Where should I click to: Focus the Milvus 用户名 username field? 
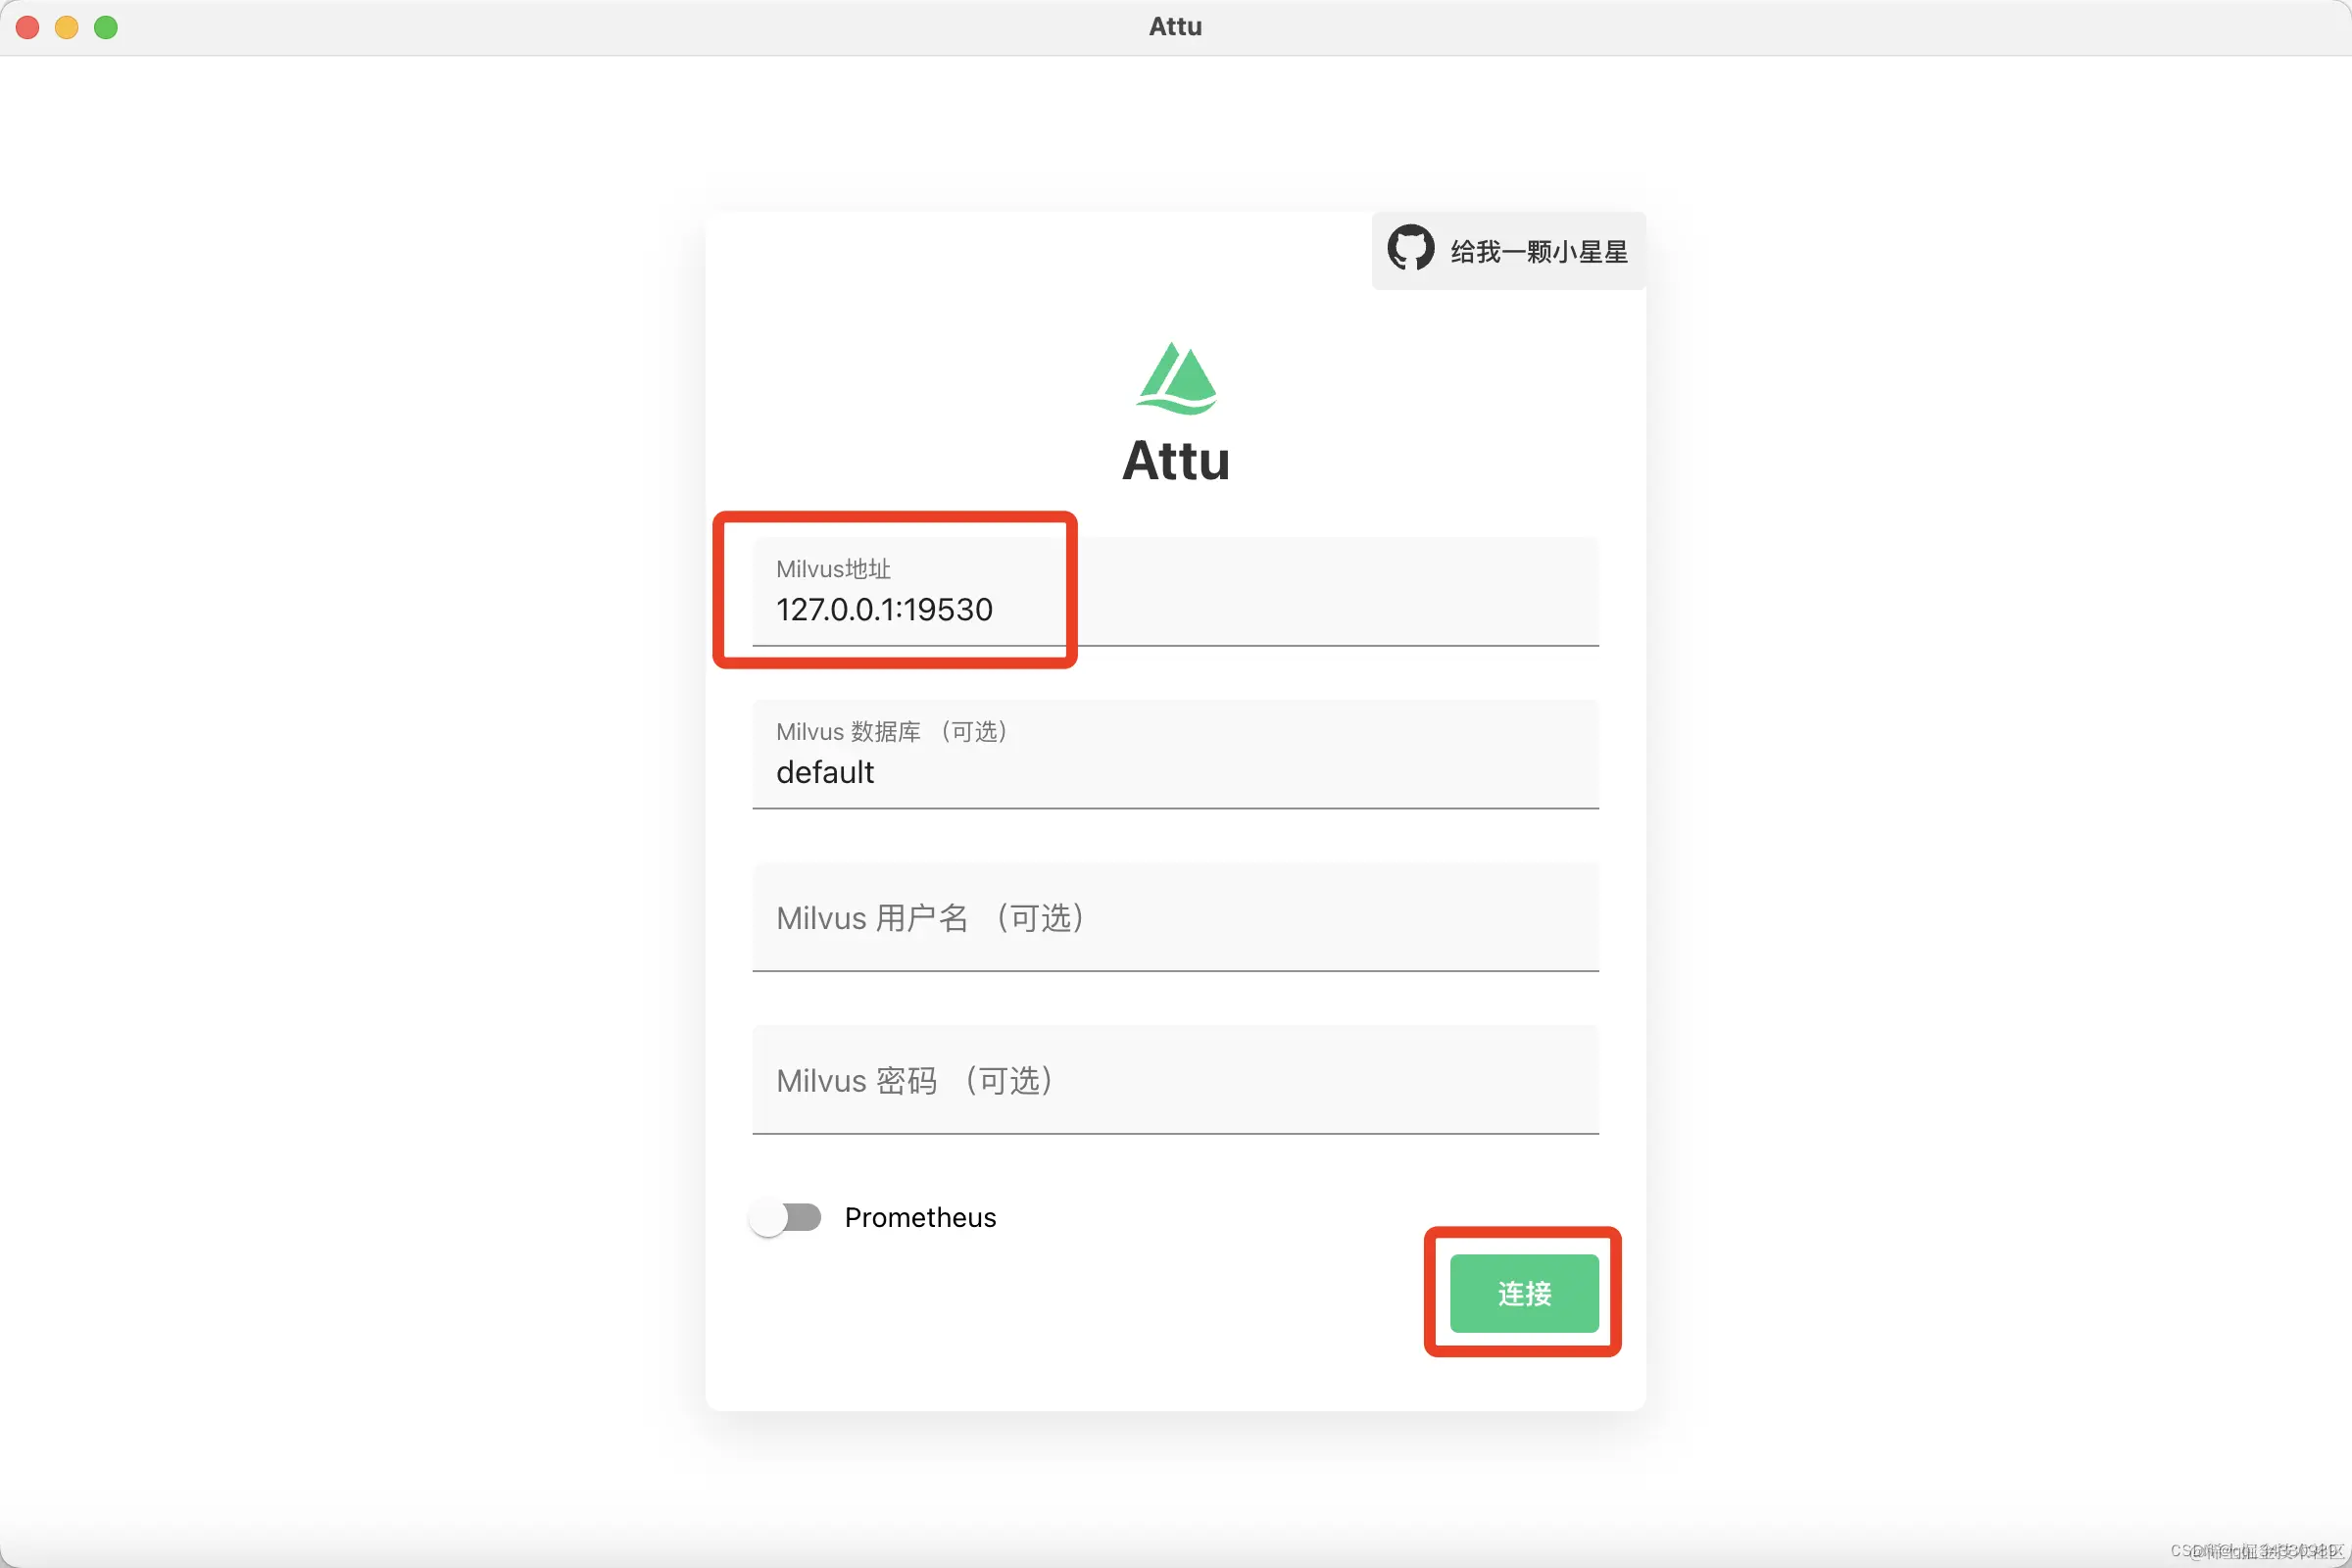1175,917
